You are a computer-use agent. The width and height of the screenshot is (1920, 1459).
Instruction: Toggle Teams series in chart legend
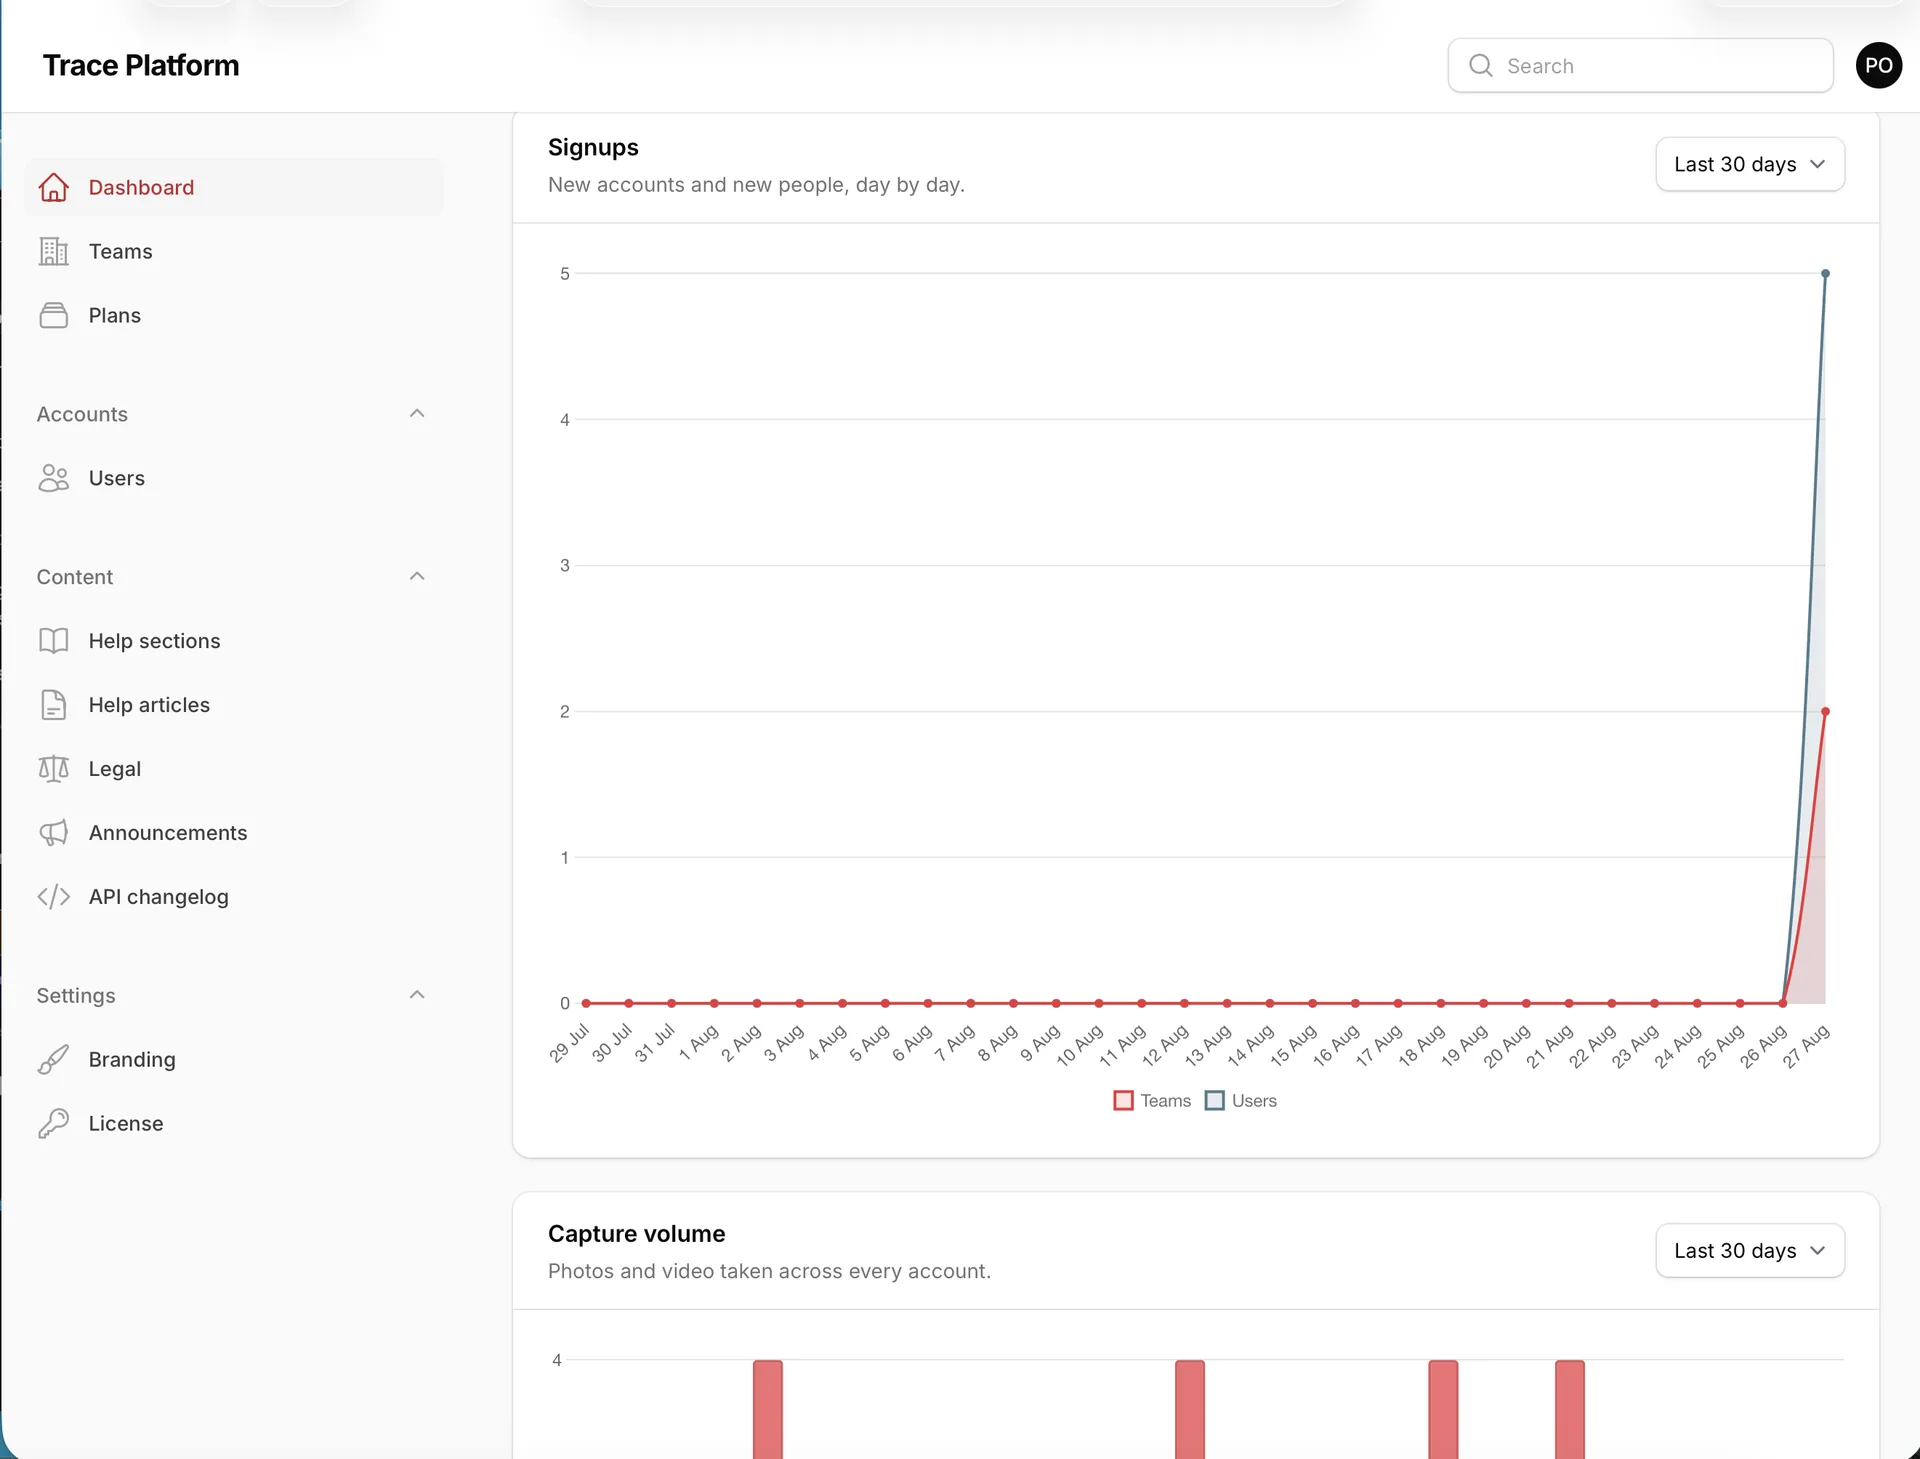[1152, 1101]
